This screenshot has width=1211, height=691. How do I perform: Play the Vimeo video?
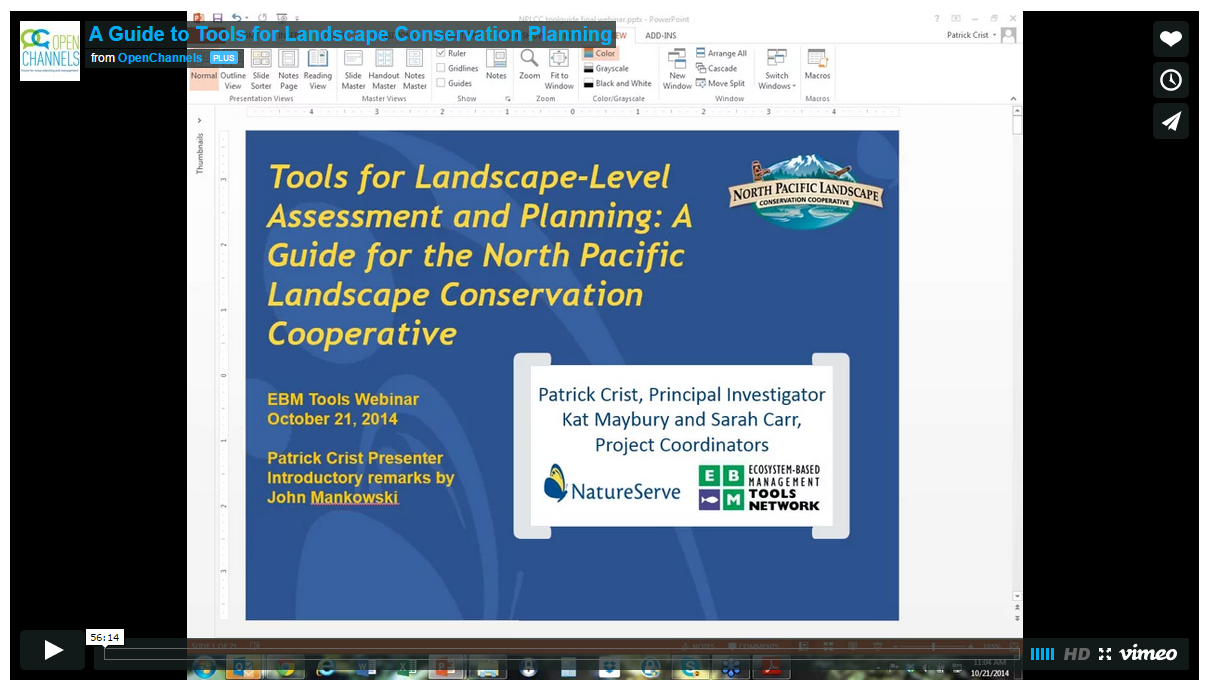[x=53, y=650]
